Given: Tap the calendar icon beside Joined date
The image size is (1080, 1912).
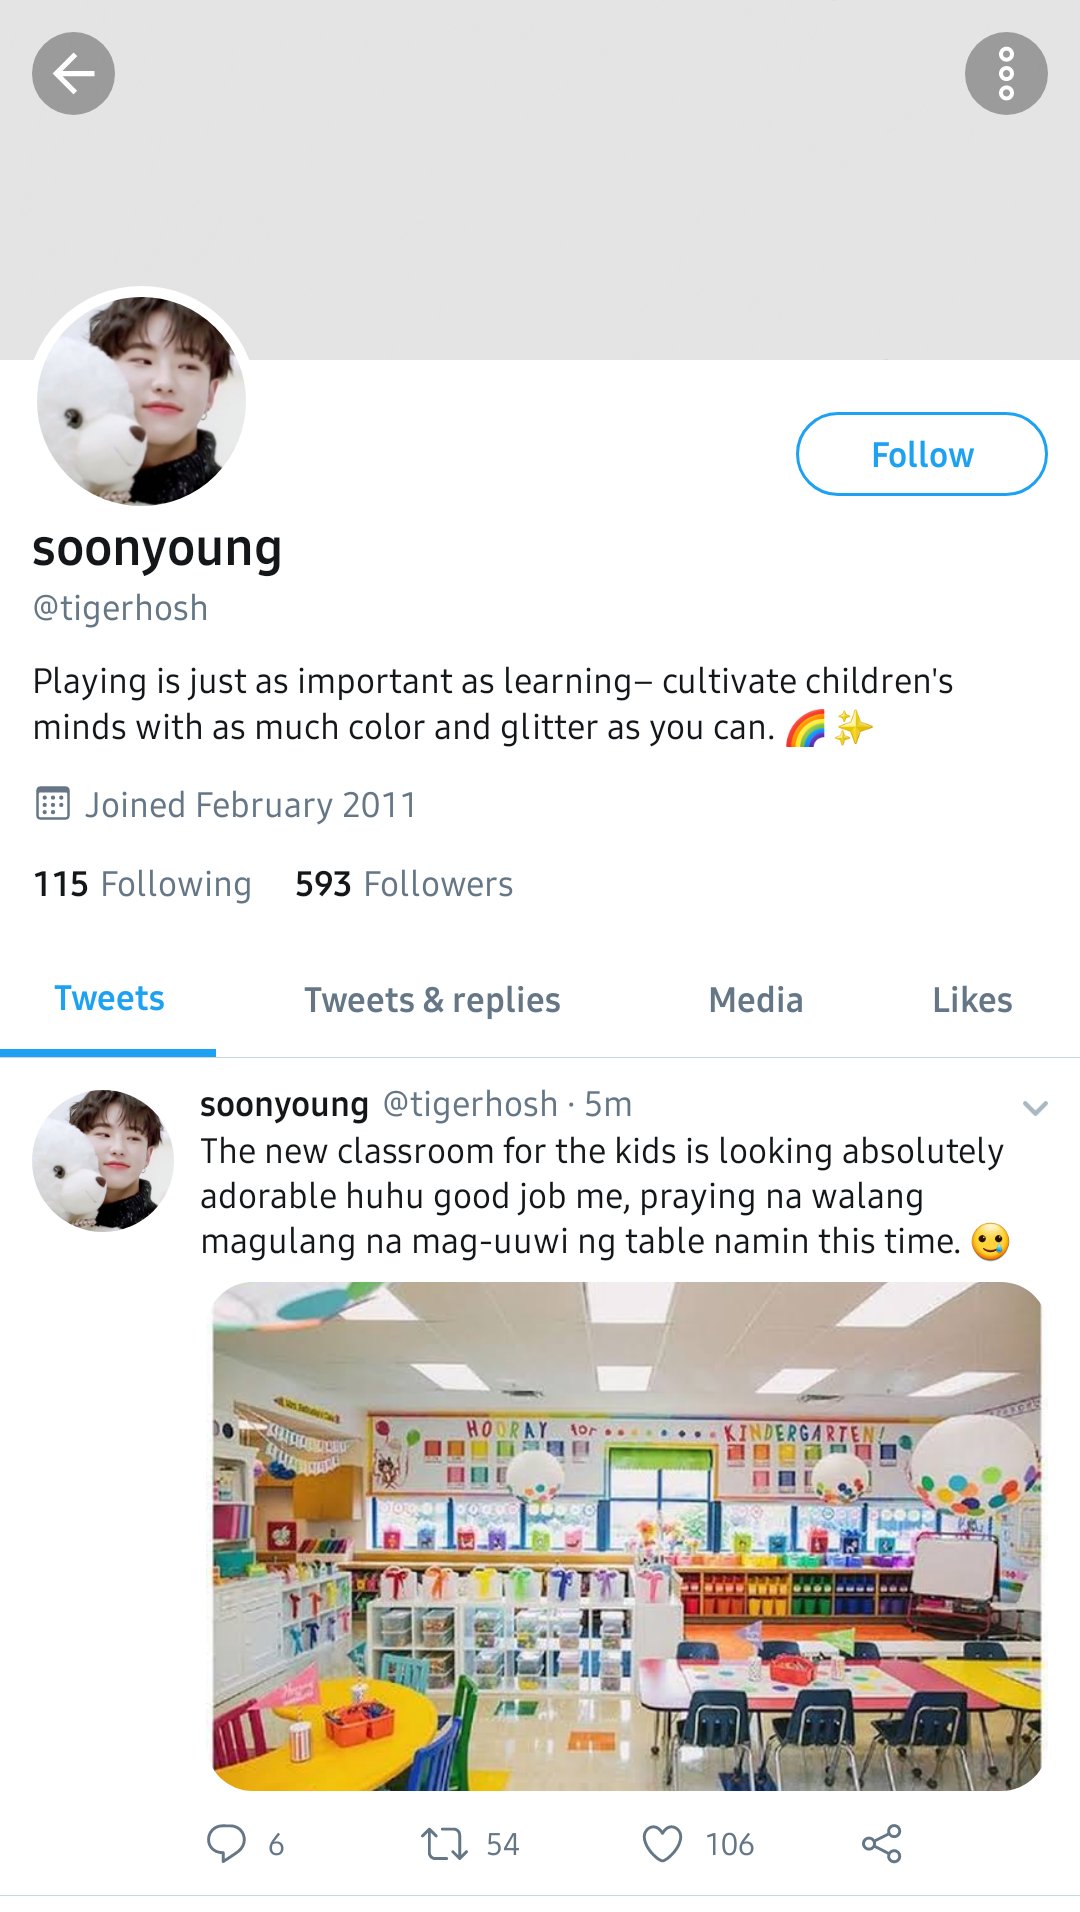Looking at the screenshot, I should (x=52, y=803).
